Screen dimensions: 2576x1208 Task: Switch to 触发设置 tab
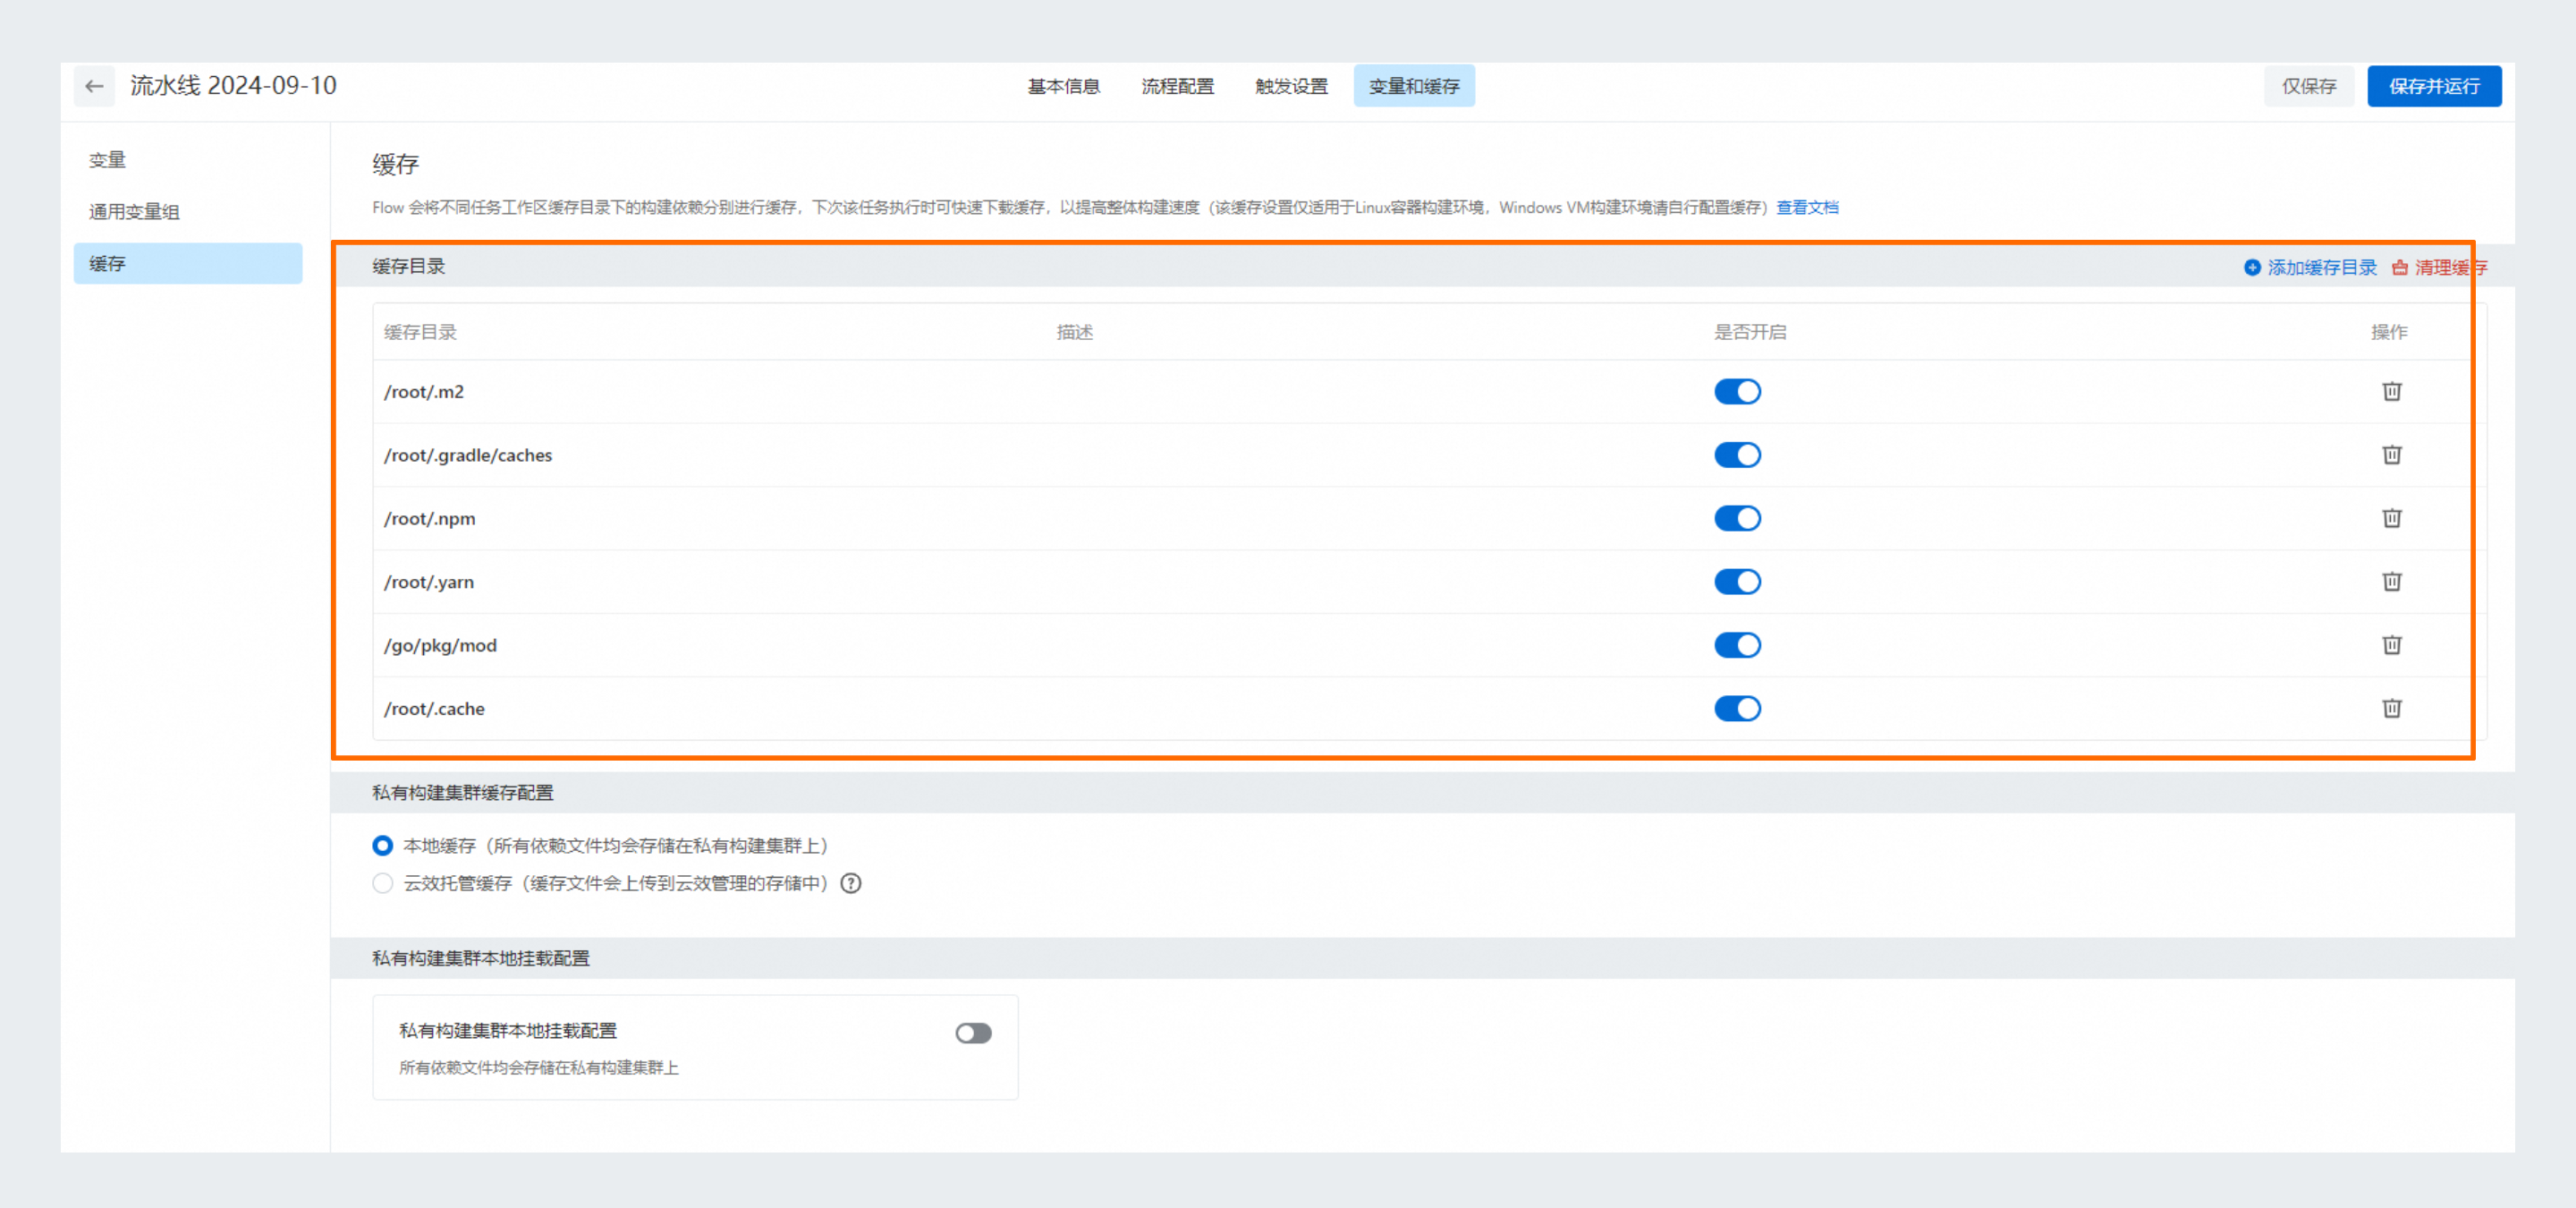pyautogui.click(x=1292, y=86)
